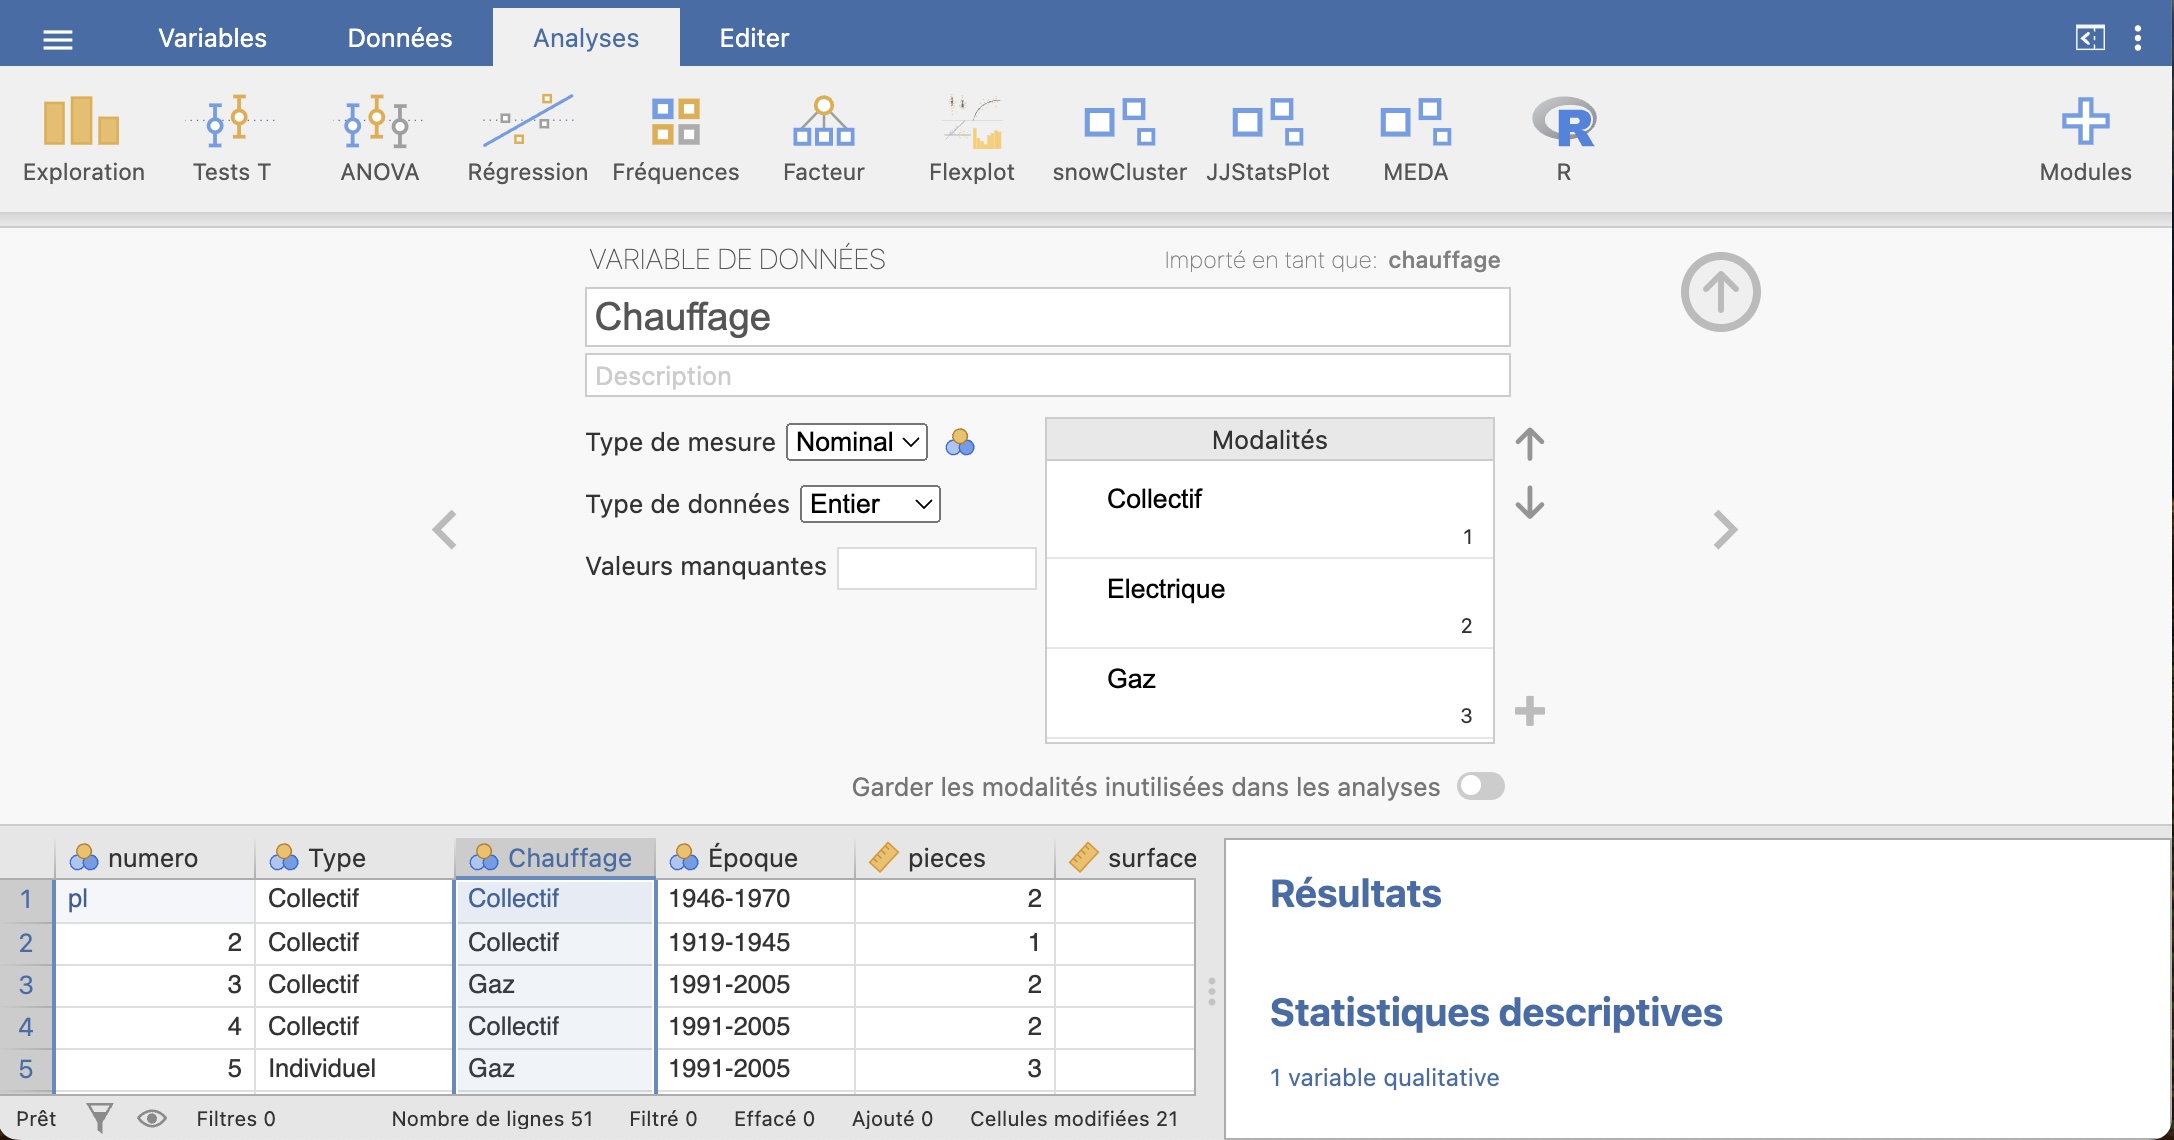The width and height of the screenshot is (2174, 1140).
Task: Move selected modality up with arrow
Action: (1529, 444)
